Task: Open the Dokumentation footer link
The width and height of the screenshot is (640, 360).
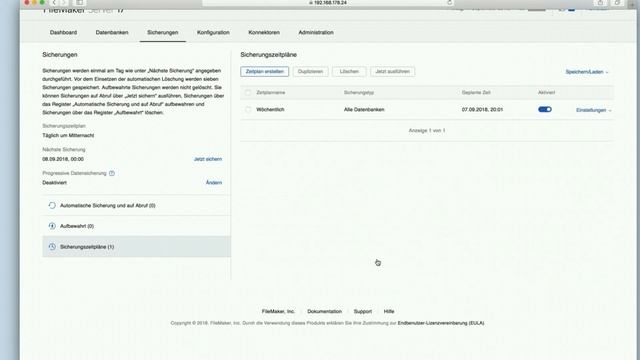Action: tap(324, 311)
